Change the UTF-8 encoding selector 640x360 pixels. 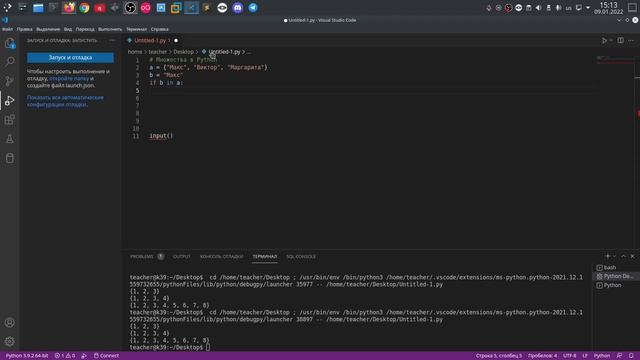569,356
